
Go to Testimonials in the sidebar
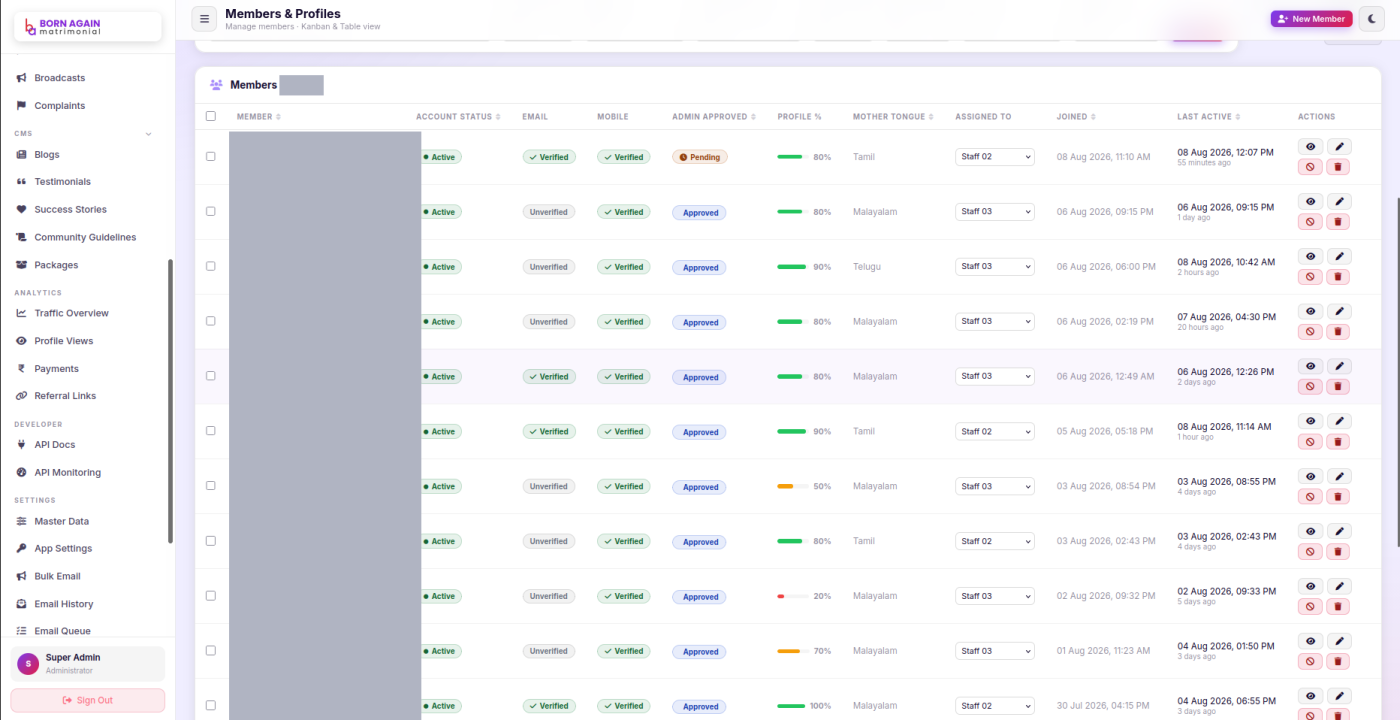62,182
